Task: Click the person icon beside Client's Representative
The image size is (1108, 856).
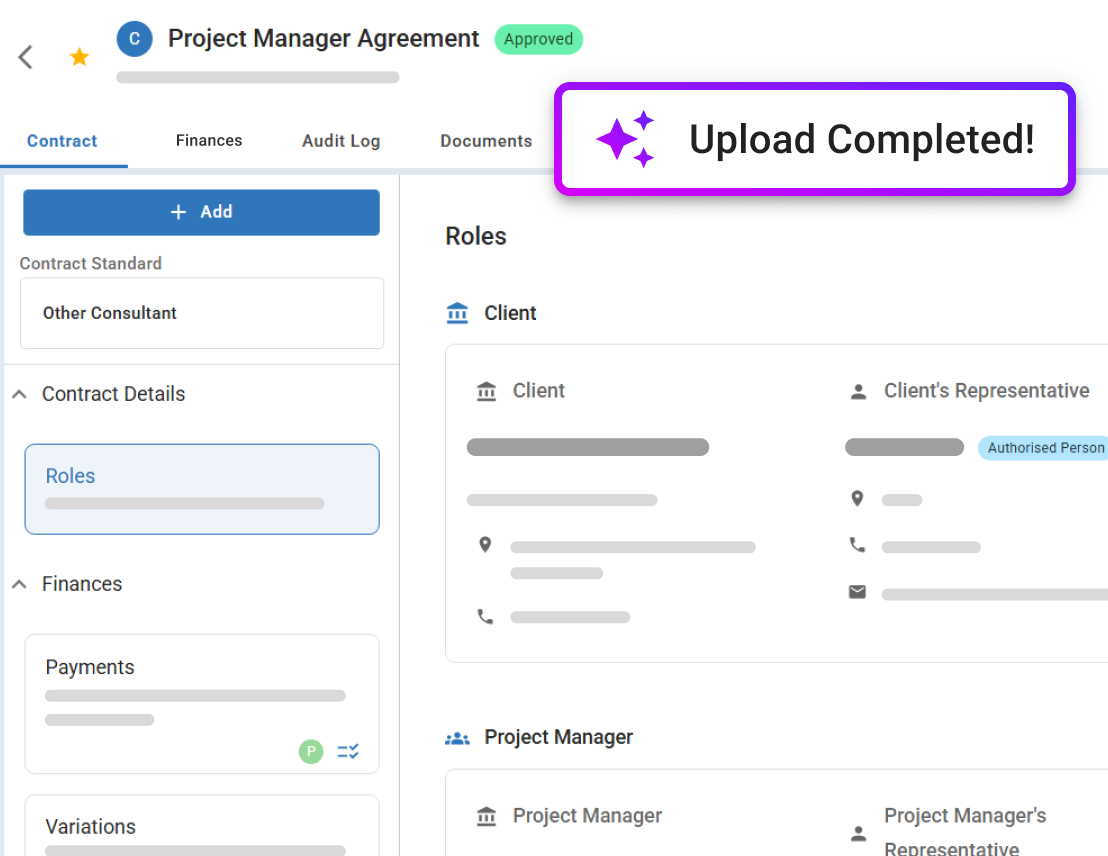Action: pos(858,392)
